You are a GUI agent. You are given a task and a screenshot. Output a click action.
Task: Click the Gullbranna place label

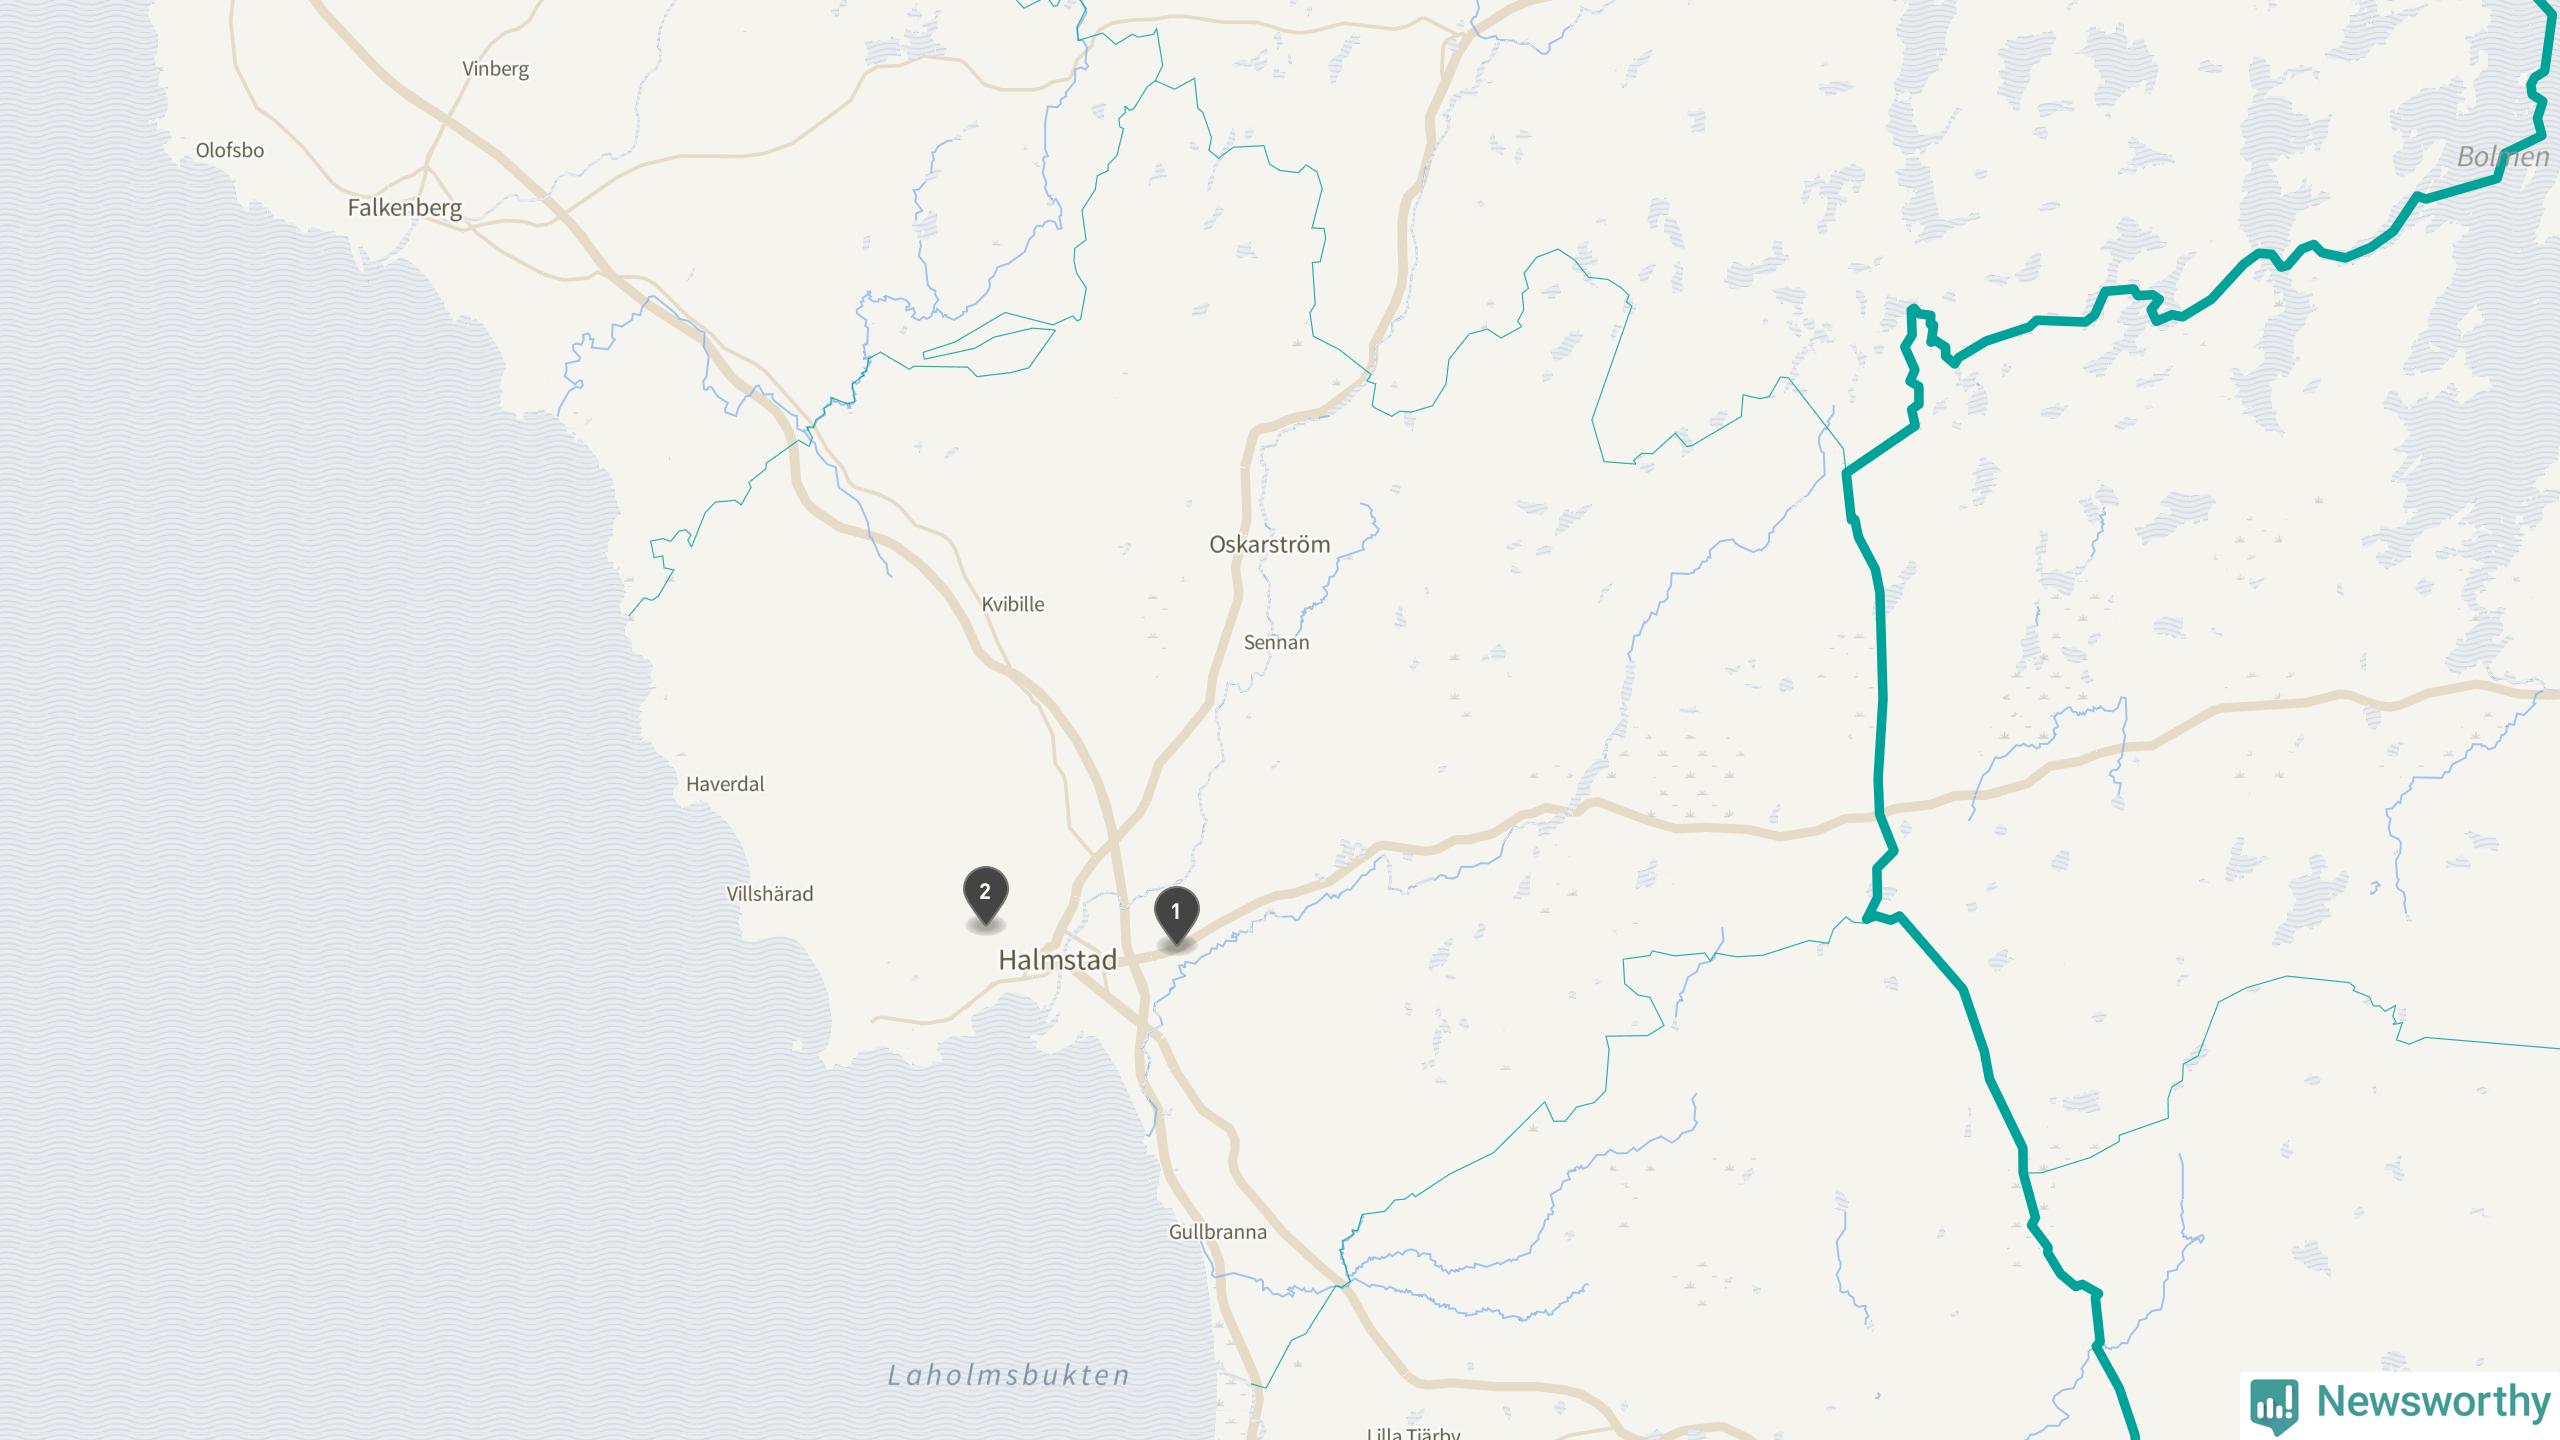coord(1217,1232)
